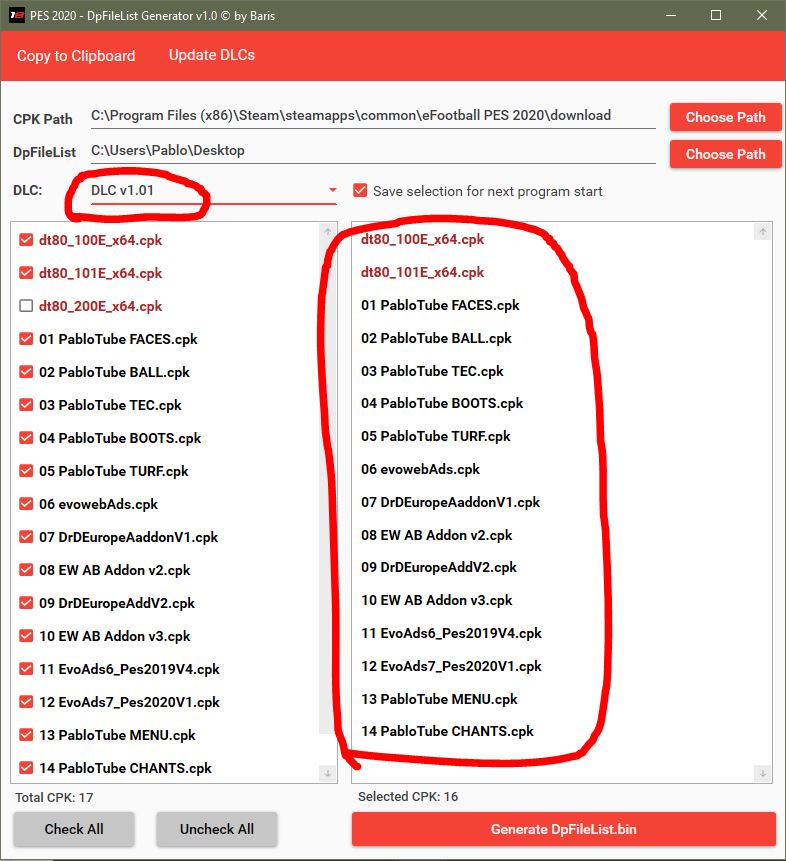Select 11 EvoAds6_Pes2019V4.cpk in selected list
Viewport: 786px width, 861px height.
pyautogui.click(x=451, y=634)
